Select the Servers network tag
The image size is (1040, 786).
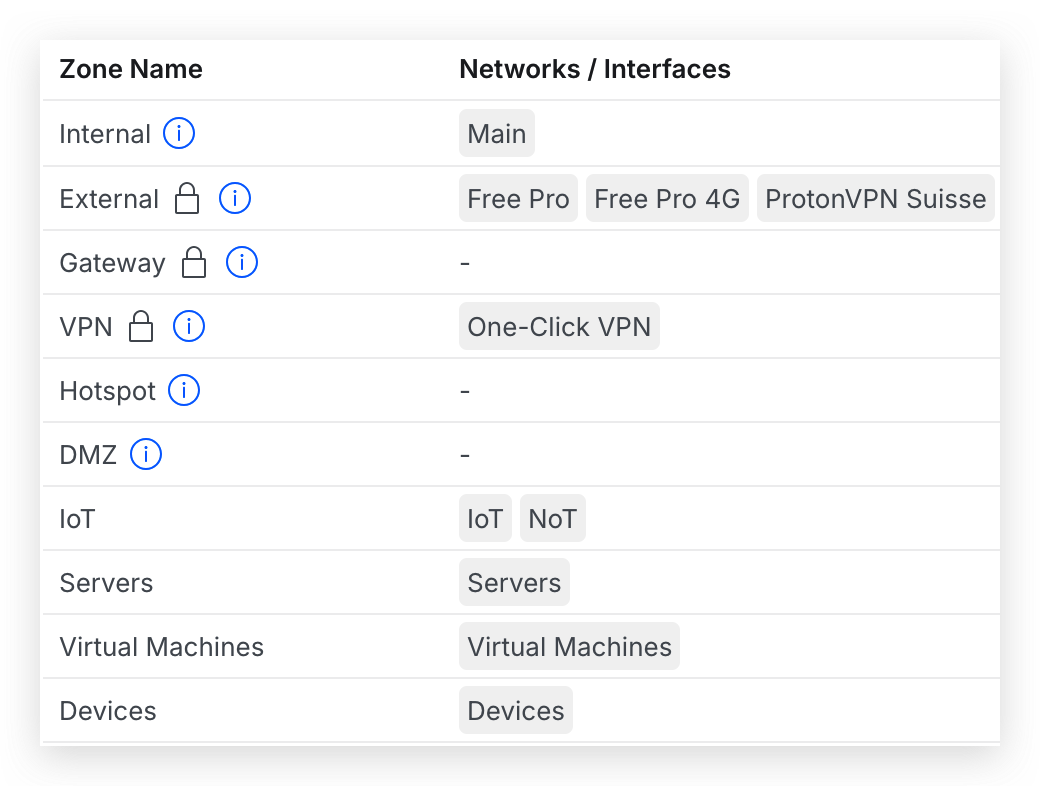[514, 582]
